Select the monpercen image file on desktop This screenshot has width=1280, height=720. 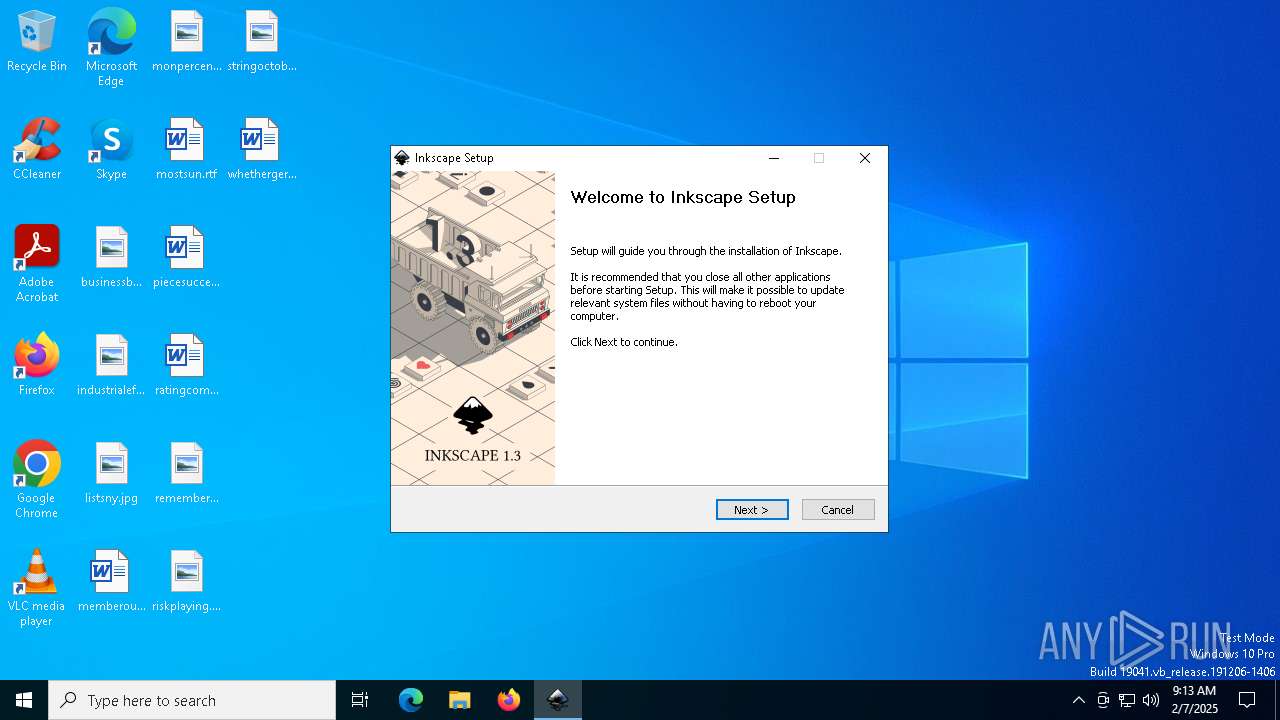coord(187,42)
